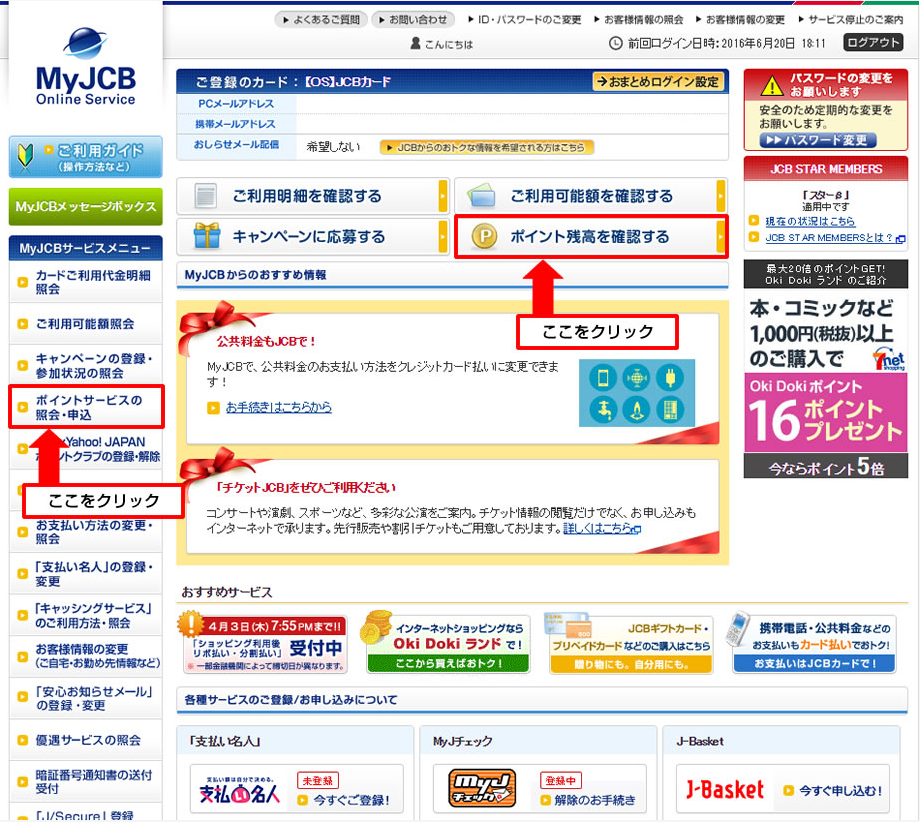Image resolution: width=920 pixels, height=822 pixels.
Task: Click the gold P coin icon
Action: (x=485, y=237)
